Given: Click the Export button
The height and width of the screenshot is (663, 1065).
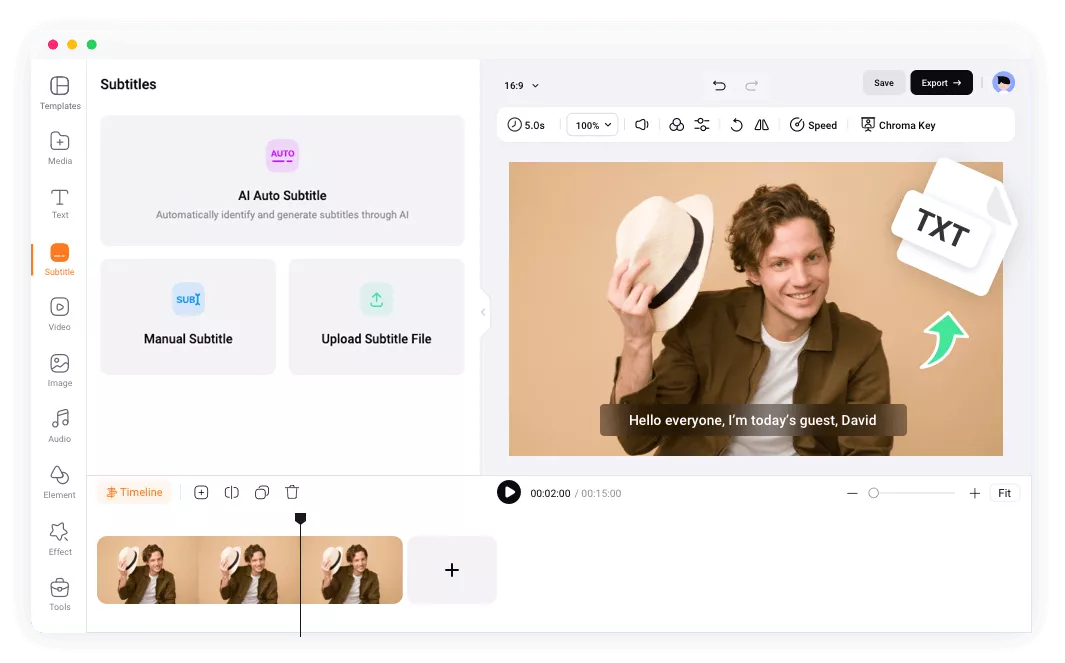Looking at the screenshot, I should 941,83.
